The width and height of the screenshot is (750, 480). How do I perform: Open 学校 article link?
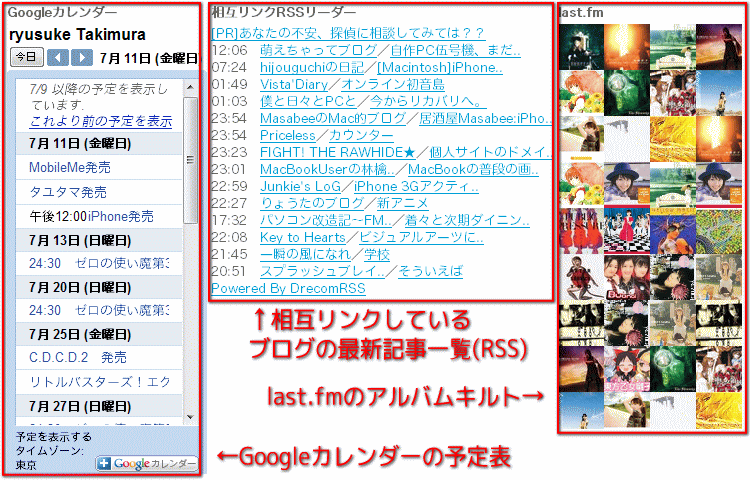click(x=377, y=254)
